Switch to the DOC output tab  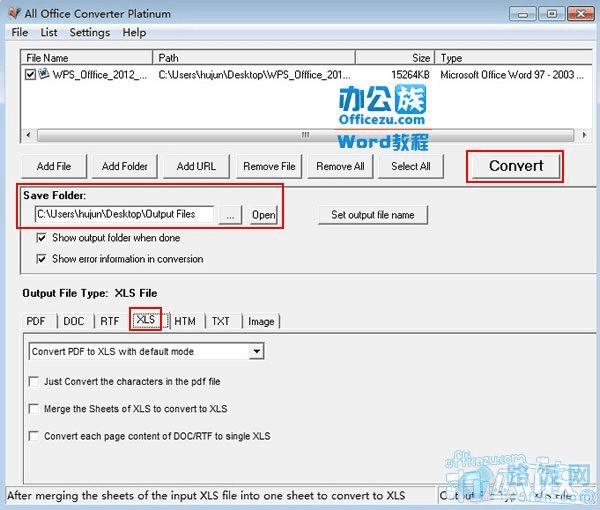click(73, 321)
